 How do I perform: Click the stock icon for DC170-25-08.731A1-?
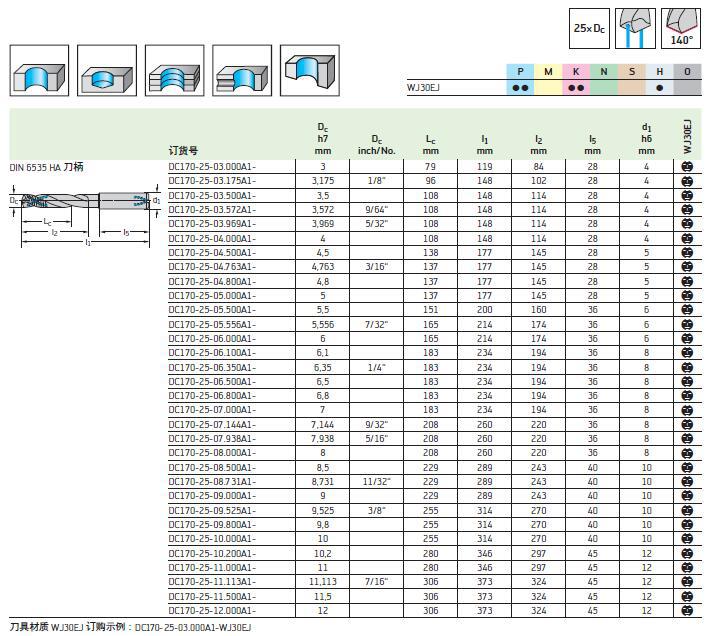687,481
